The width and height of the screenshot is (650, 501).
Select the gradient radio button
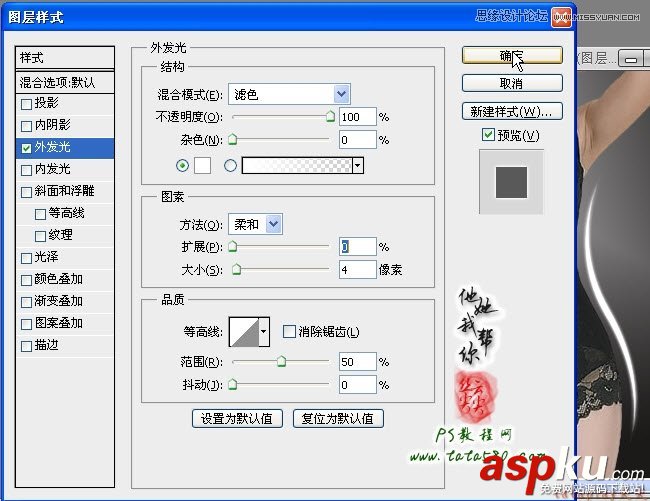(x=230, y=166)
